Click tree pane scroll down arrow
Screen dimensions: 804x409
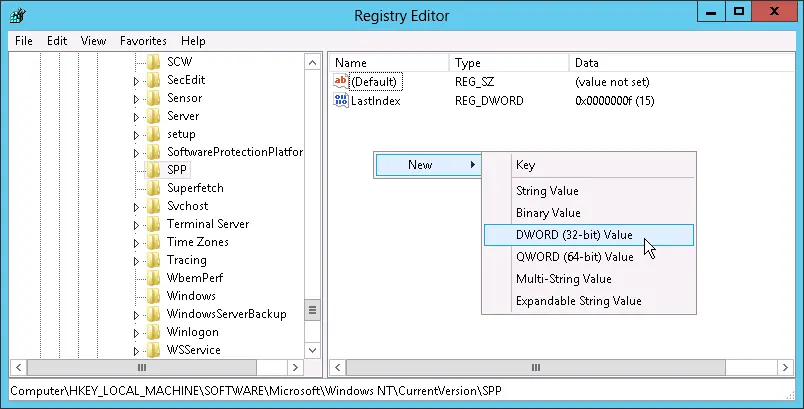coord(312,351)
